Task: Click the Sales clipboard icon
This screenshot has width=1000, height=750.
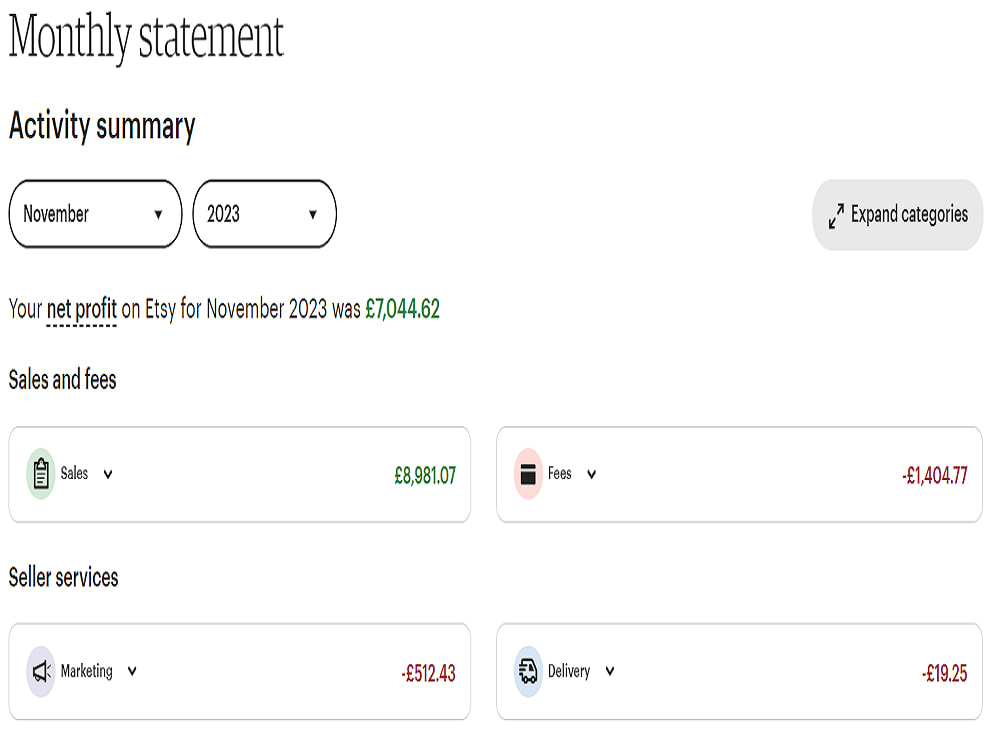Action: click(41, 474)
